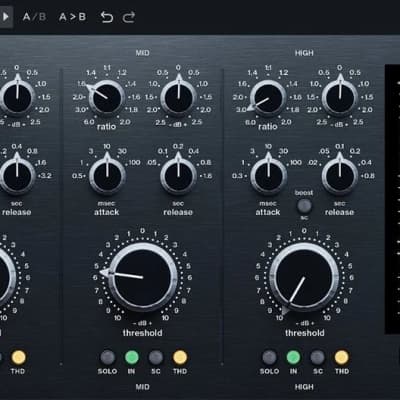Click the redo arrow icon

point(129,17)
